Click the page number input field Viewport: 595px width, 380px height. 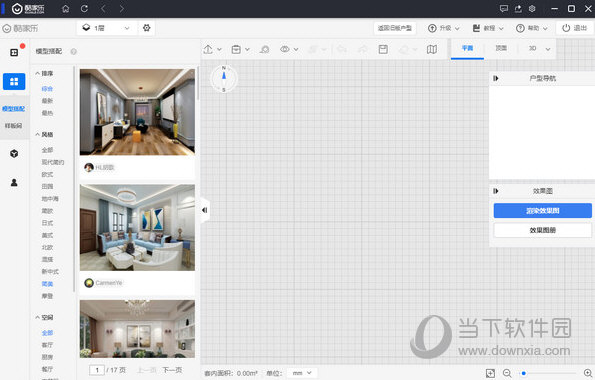click(97, 370)
